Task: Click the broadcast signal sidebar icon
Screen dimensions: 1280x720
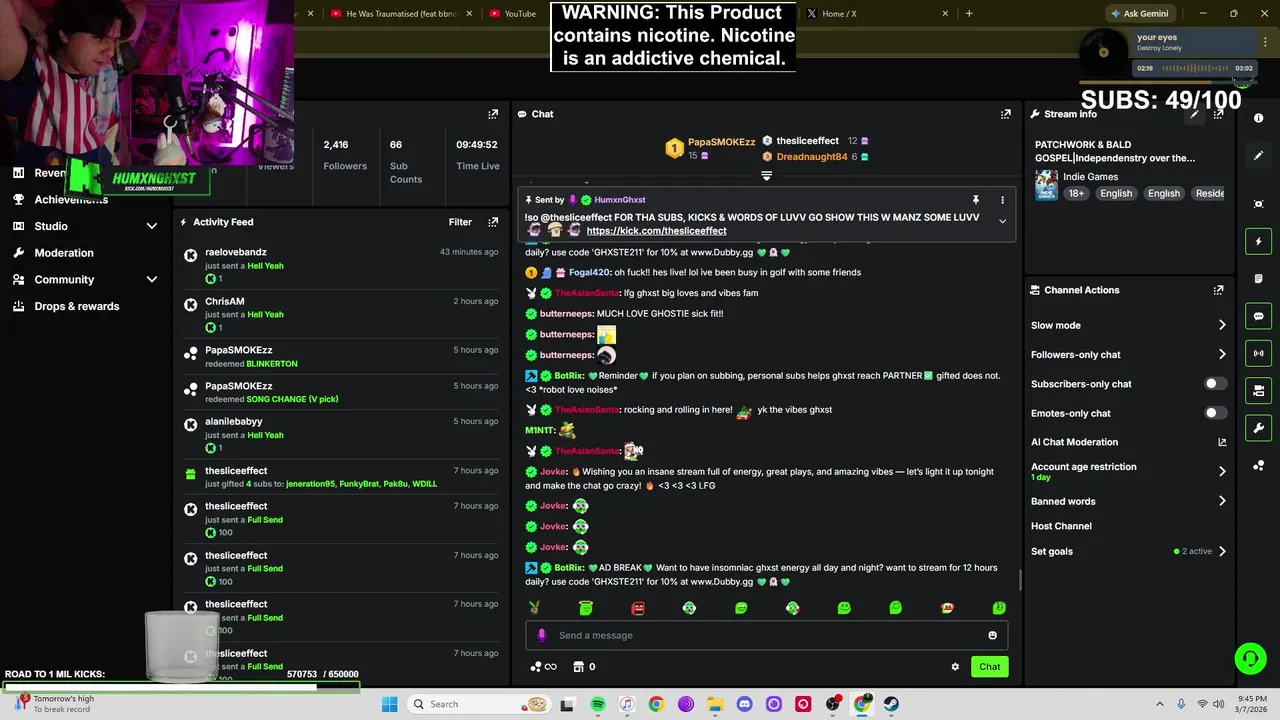Action: (x=1258, y=353)
